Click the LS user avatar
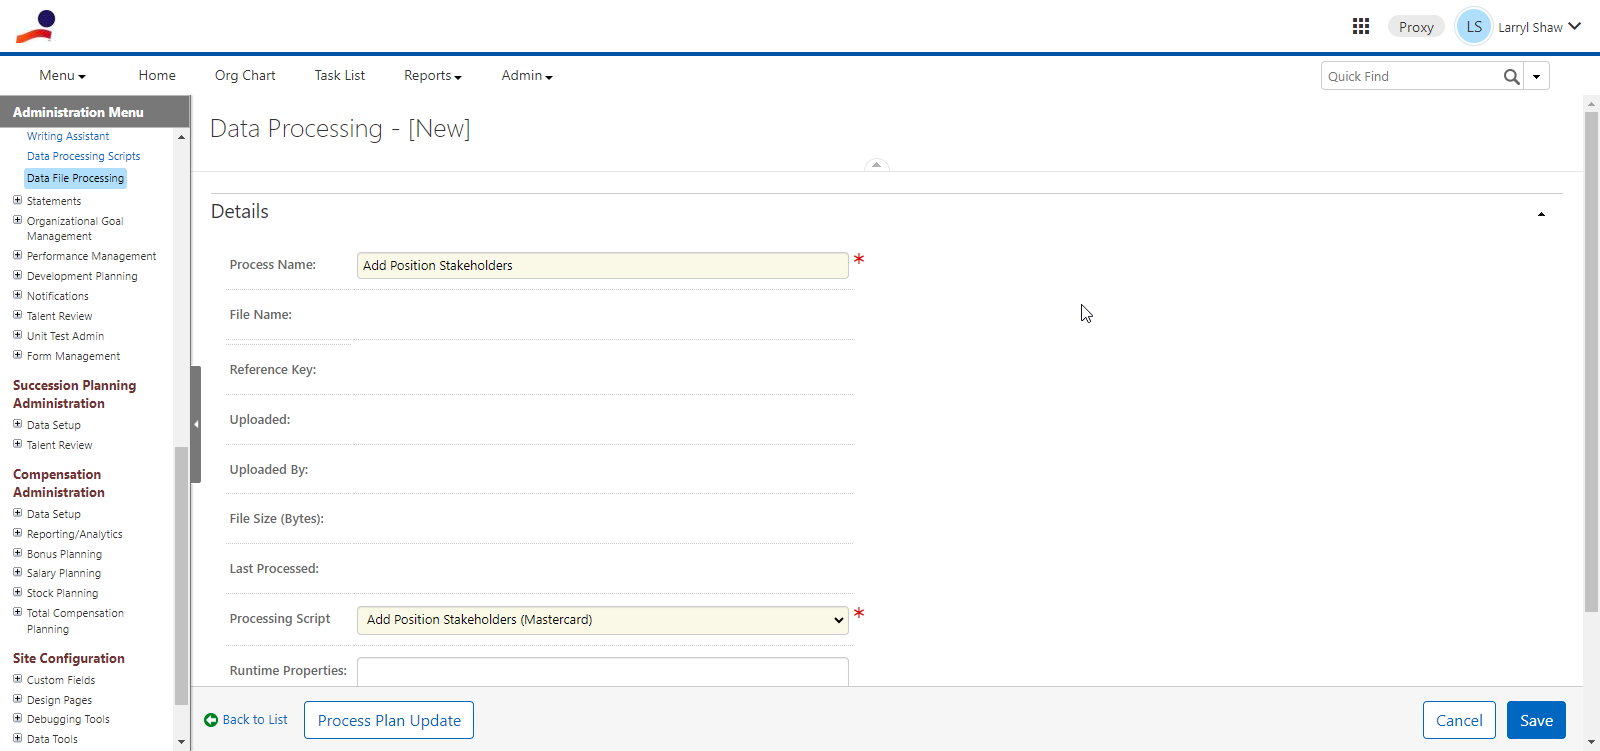Screen dimensions: 1600x751 point(1474,27)
